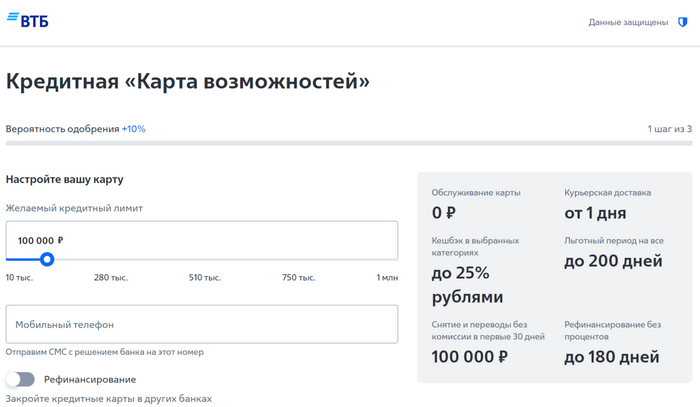Click the Курьерская доставка от 1 дня info

coord(608,203)
